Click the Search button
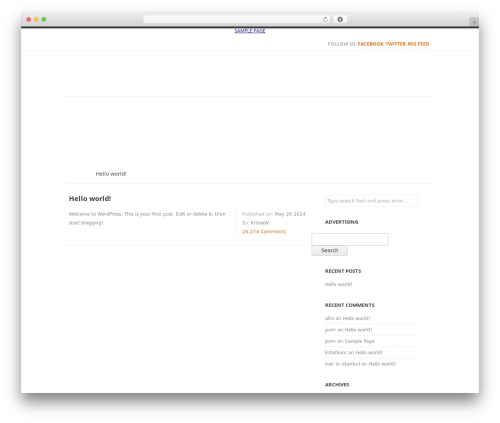 [x=329, y=251]
